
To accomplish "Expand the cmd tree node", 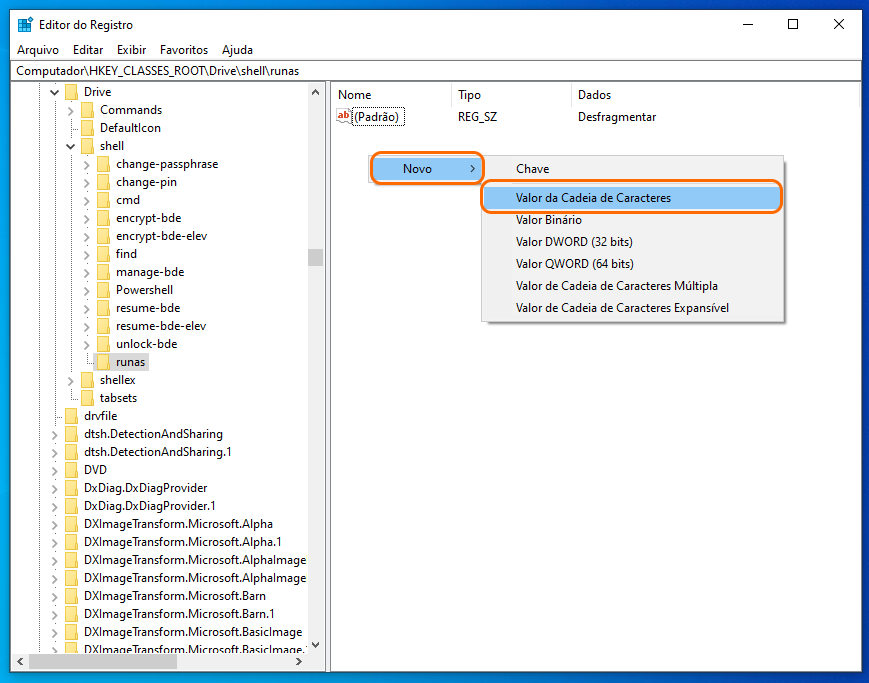I will pyautogui.click(x=86, y=201).
